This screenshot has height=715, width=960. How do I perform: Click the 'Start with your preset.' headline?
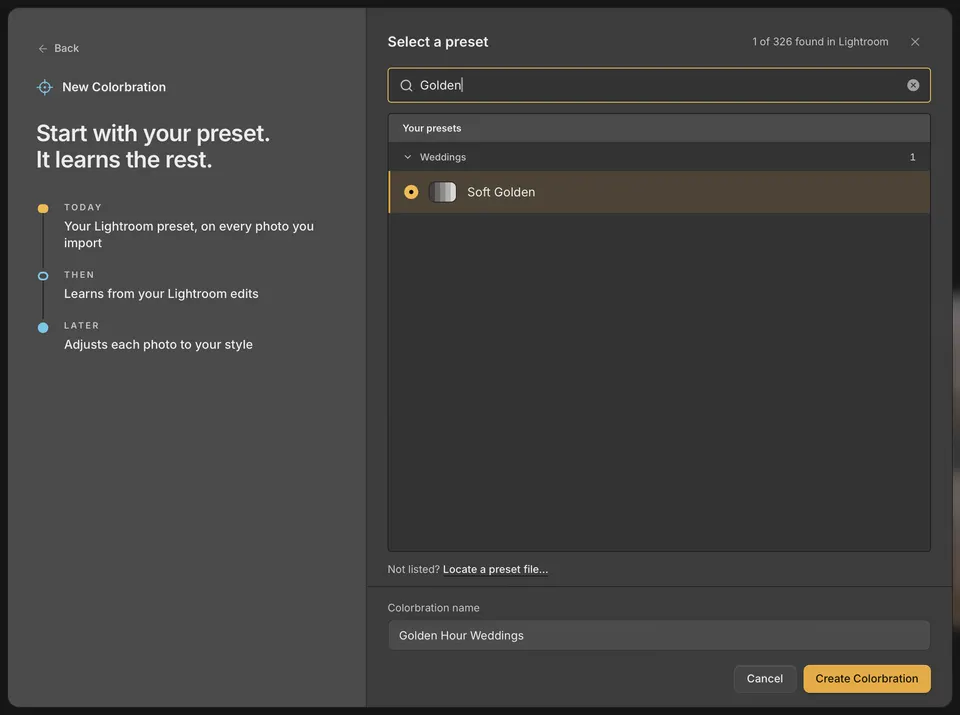153,133
